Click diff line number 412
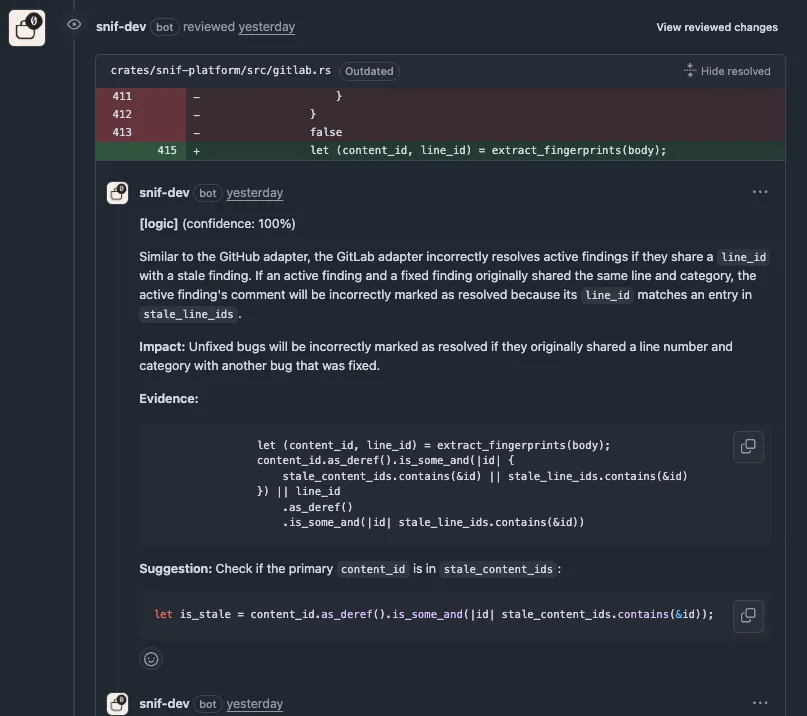 [x=122, y=114]
